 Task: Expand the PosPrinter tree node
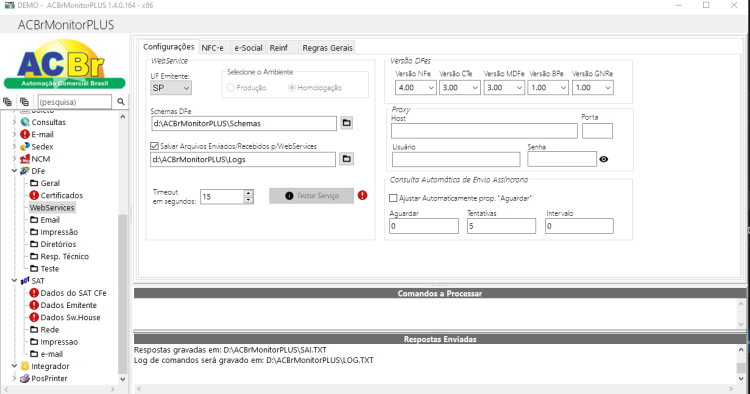click(x=14, y=378)
